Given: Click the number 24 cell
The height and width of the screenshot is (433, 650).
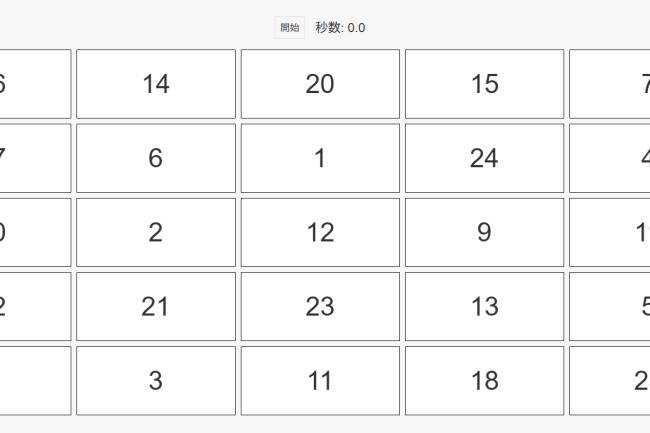Looking at the screenshot, I should (x=484, y=158).
